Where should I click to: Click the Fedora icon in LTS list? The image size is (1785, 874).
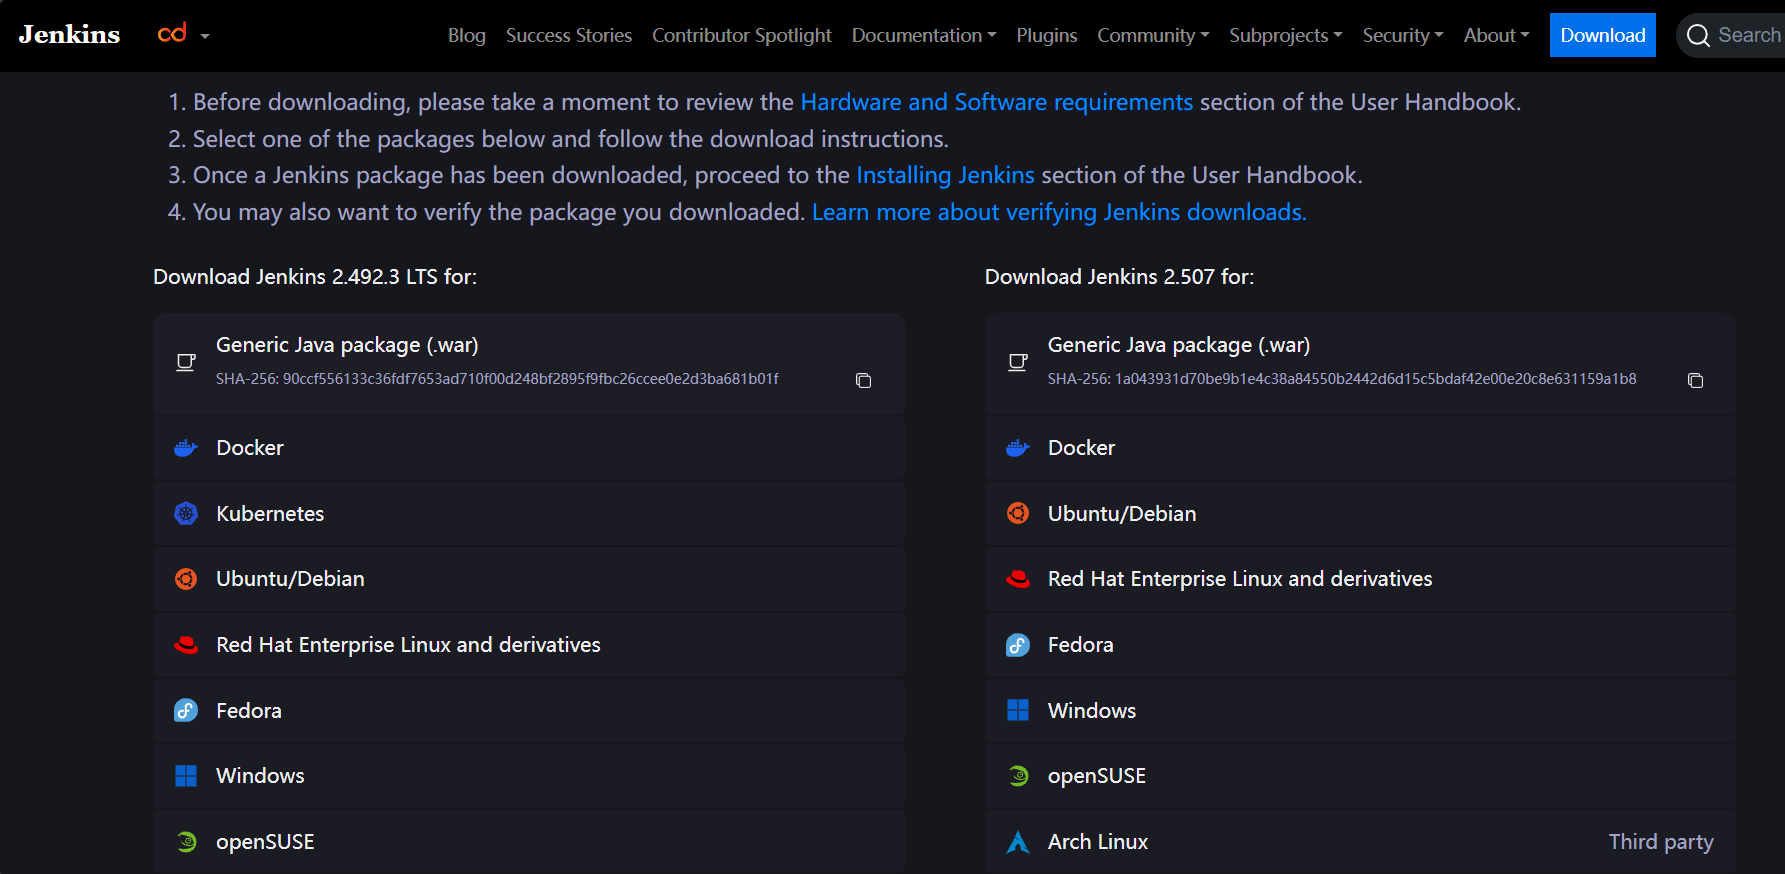click(186, 711)
